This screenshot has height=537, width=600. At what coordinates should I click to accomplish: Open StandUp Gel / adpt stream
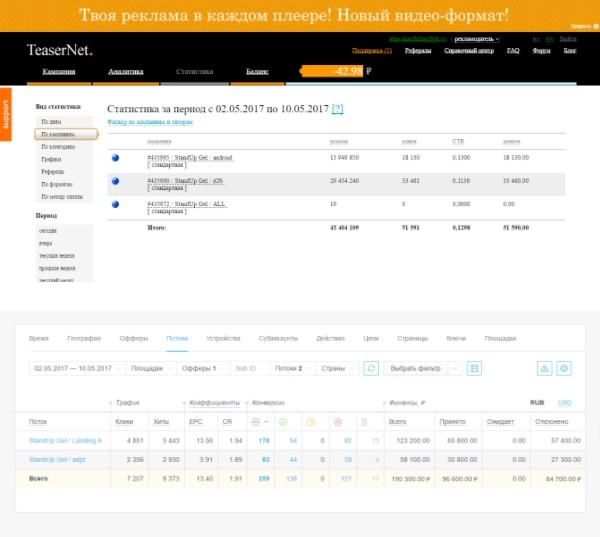click(57, 459)
